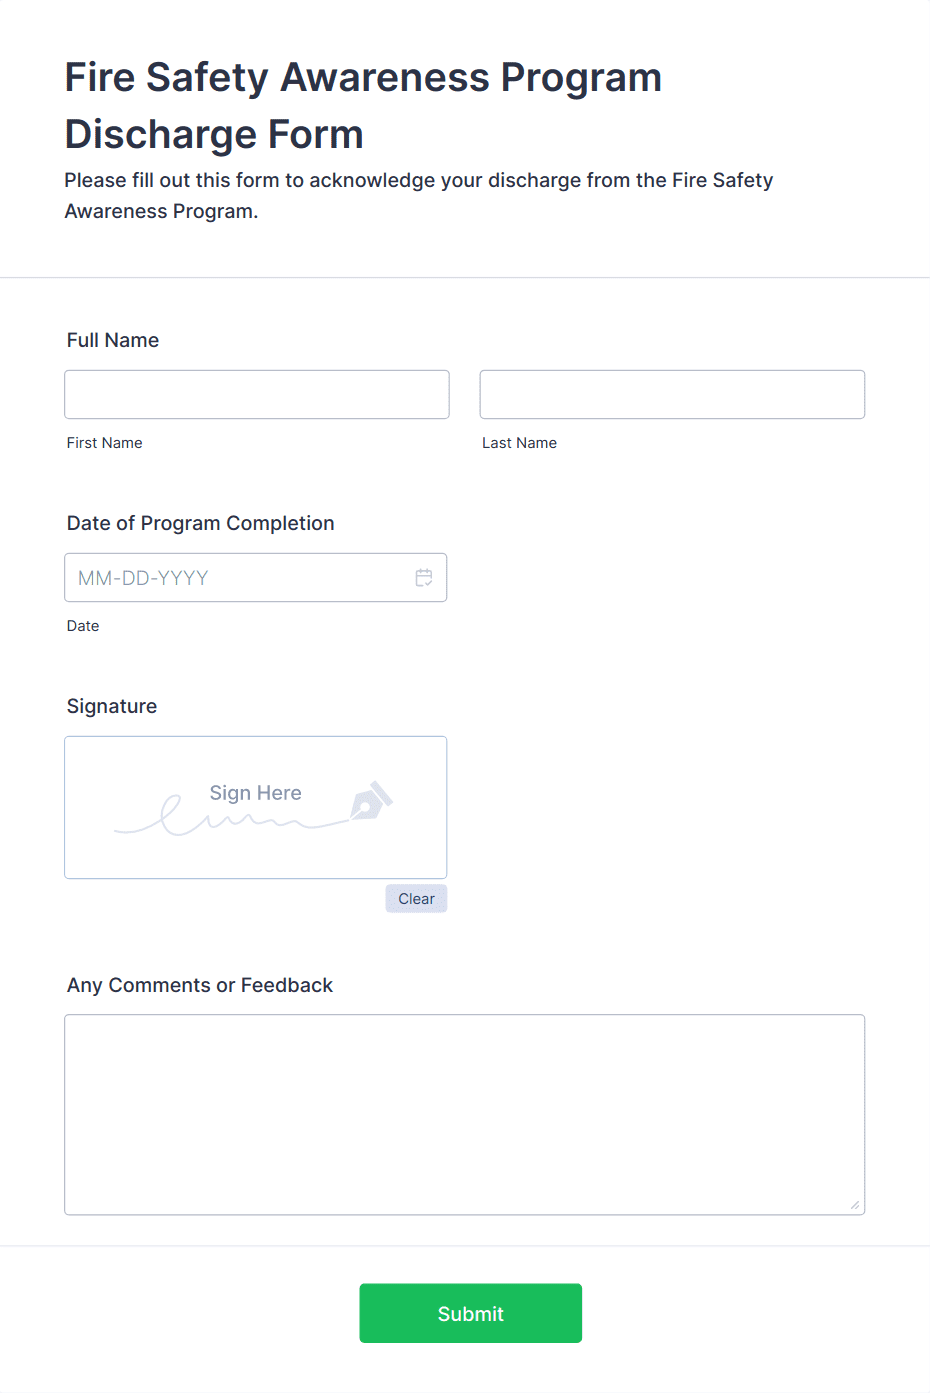This screenshot has height=1393, width=930.
Task: Click the Fire Safety Awareness Program heading
Action: pyautogui.click(x=364, y=106)
